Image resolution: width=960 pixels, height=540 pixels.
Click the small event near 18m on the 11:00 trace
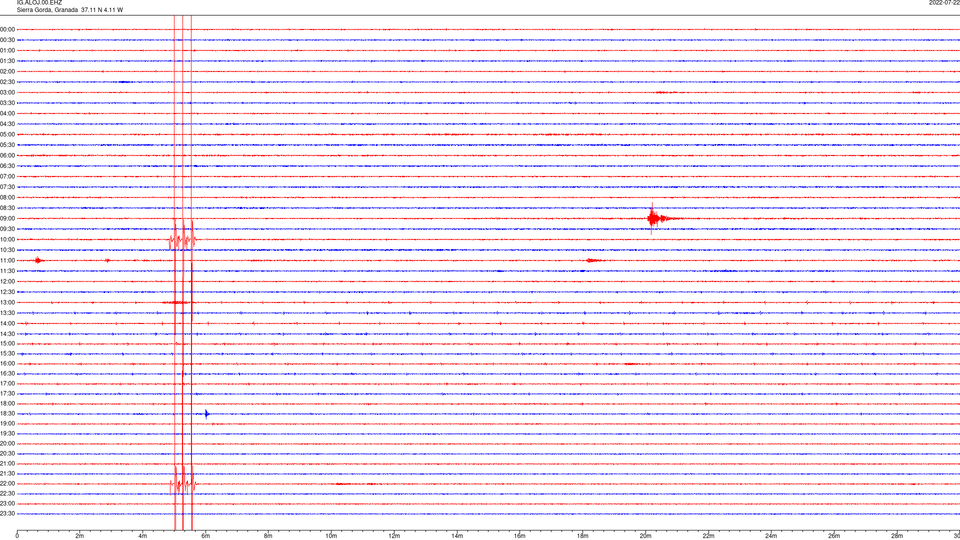[593, 260]
